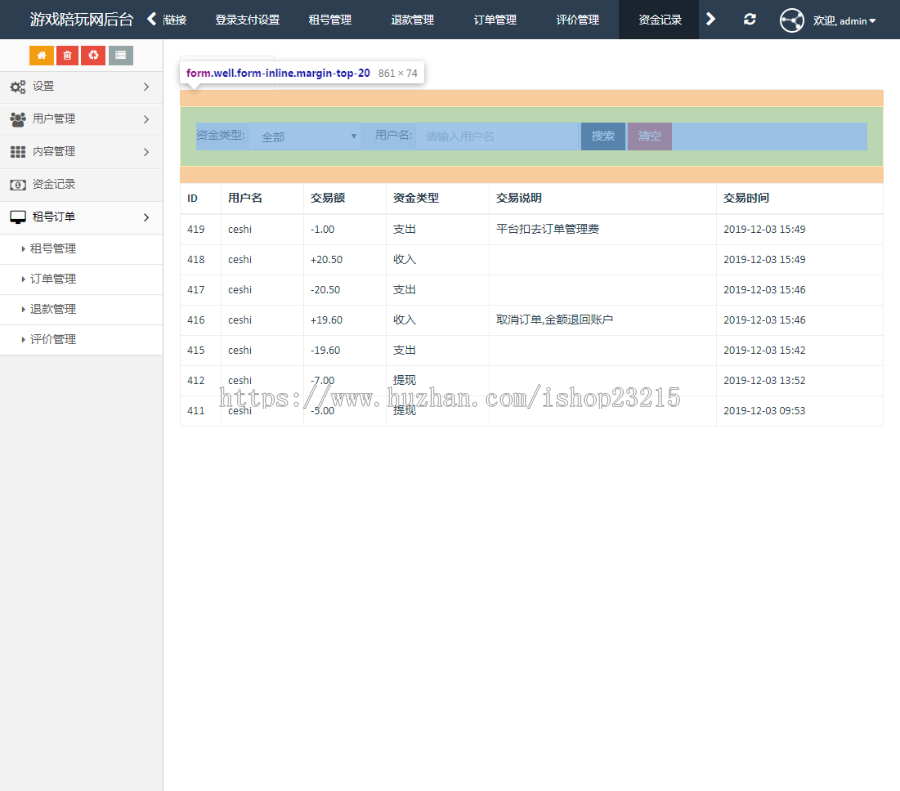
Task: Click the admin avatar icon
Action: click(792, 20)
